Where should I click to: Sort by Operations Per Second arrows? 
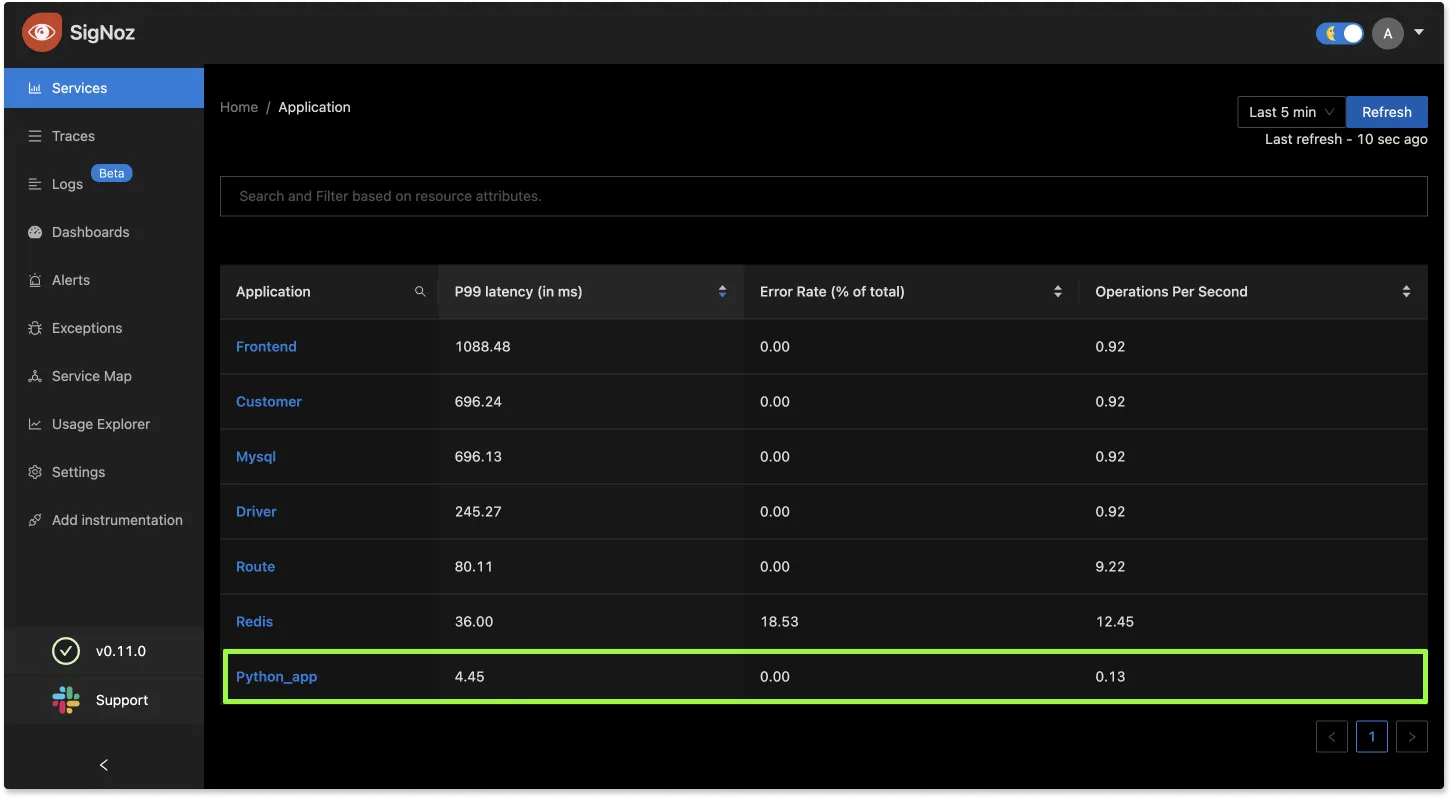pyautogui.click(x=1406, y=292)
